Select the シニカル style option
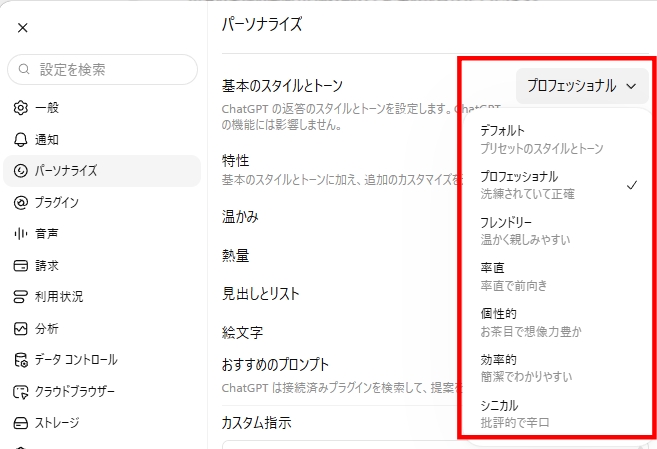Image resolution: width=657 pixels, height=449 pixels. tap(558, 414)
